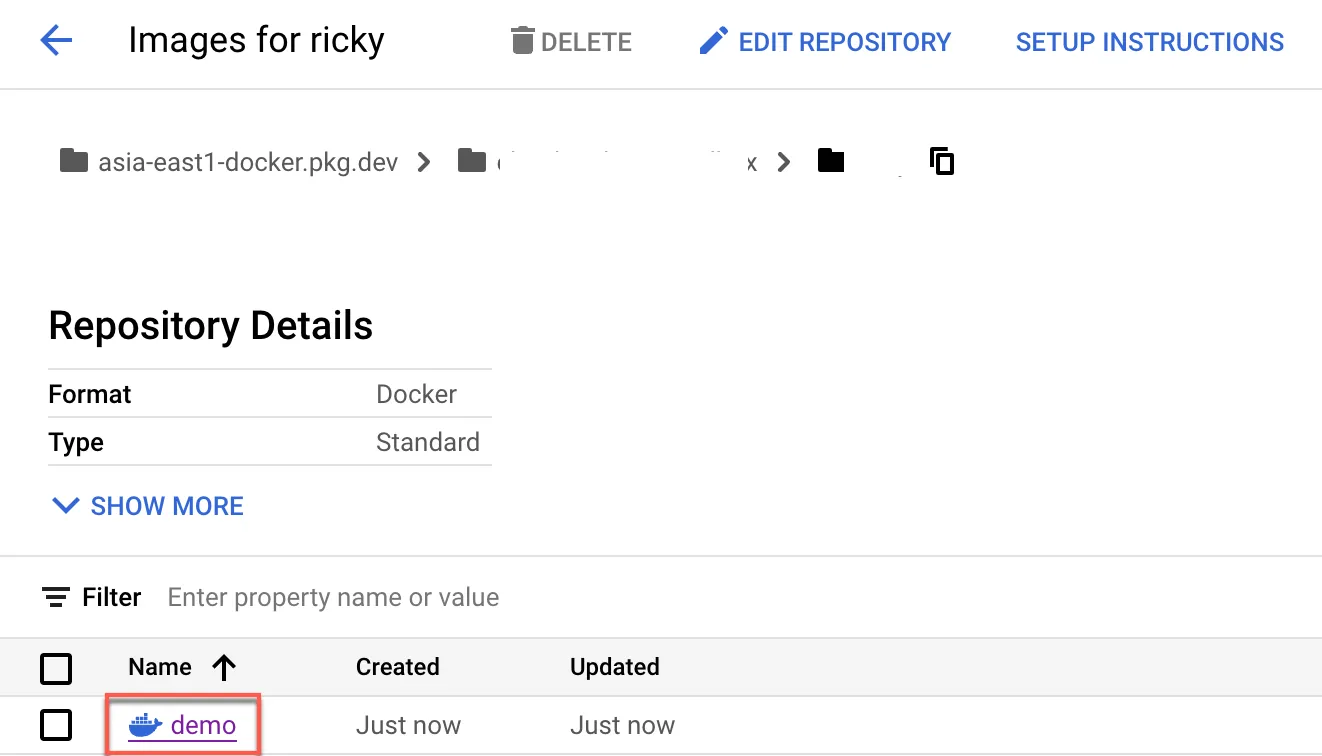This screenshot has height=756, width=1322.
Task: Open the demo image link
Action: click(204, 725)
